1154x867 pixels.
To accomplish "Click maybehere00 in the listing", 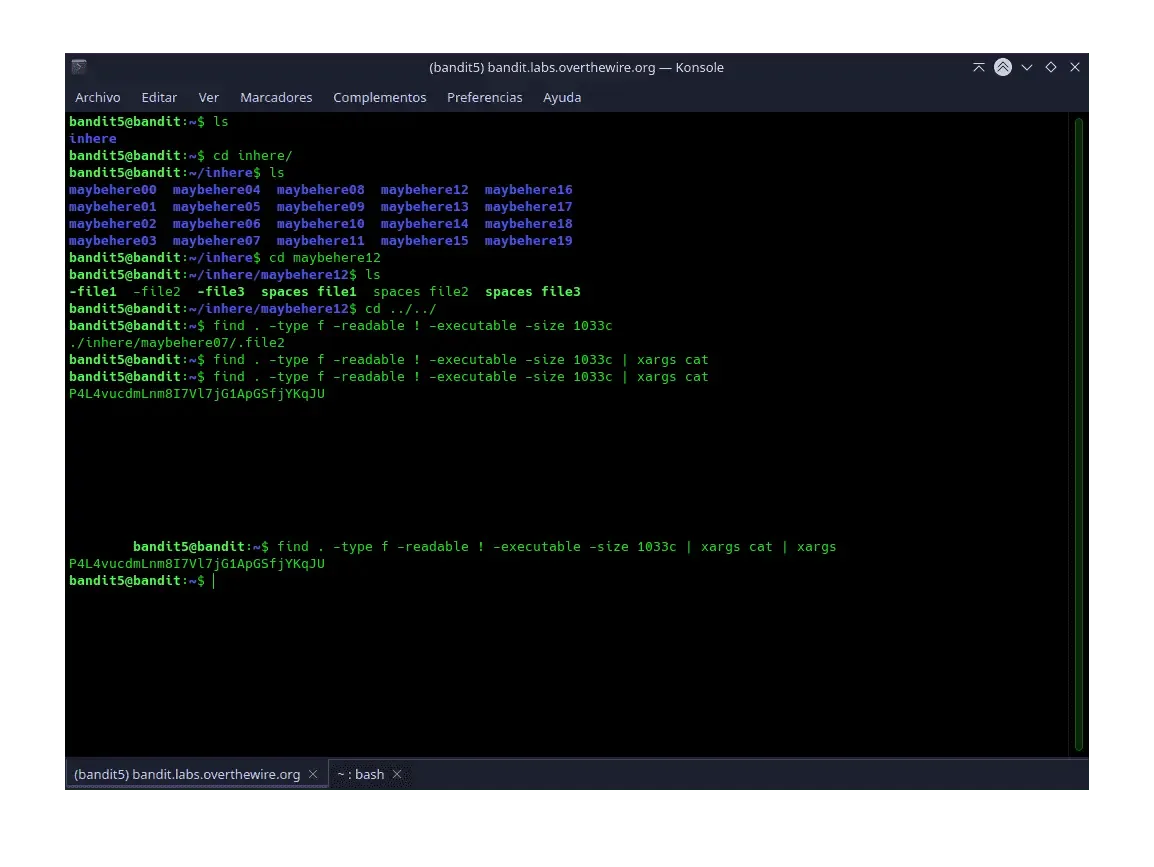I will tap(113, 190).
